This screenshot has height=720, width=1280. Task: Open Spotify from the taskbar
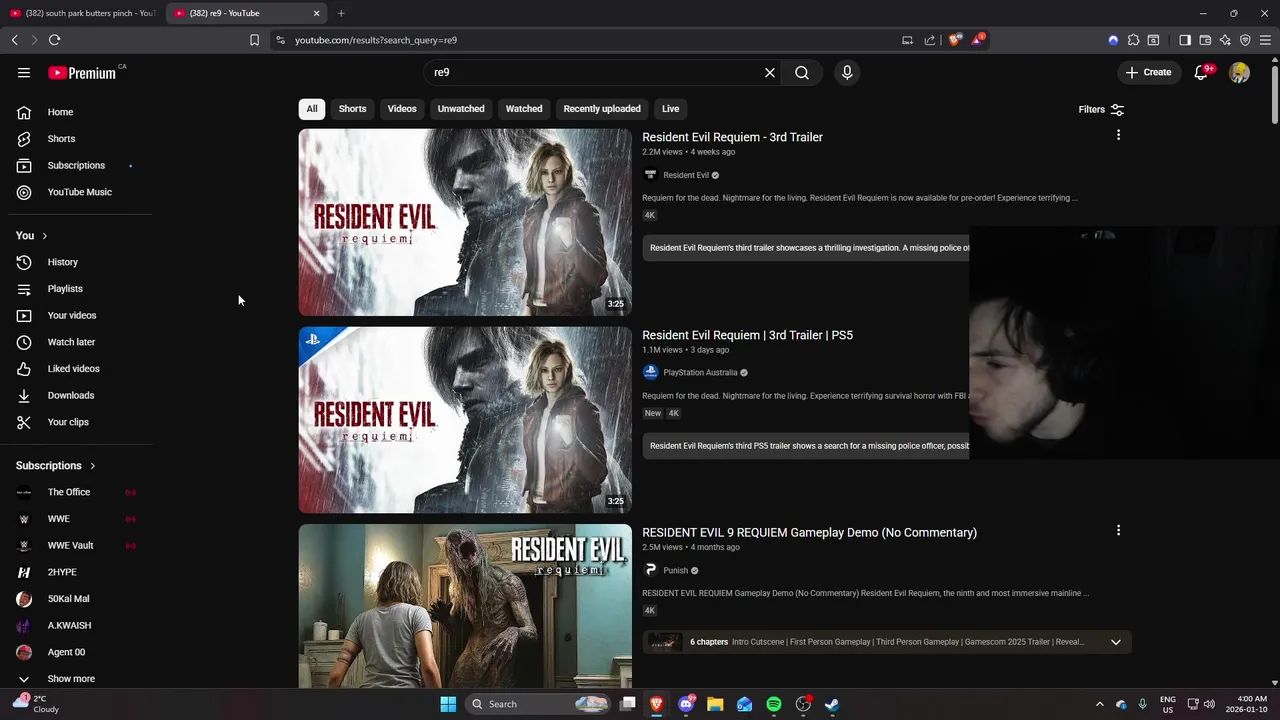[774, 704]
